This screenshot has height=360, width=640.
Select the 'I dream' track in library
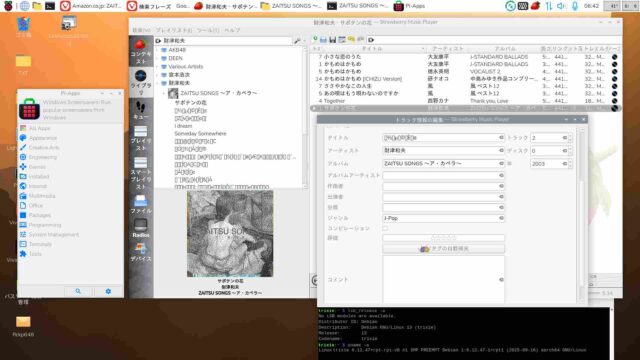tap(183, 126)
